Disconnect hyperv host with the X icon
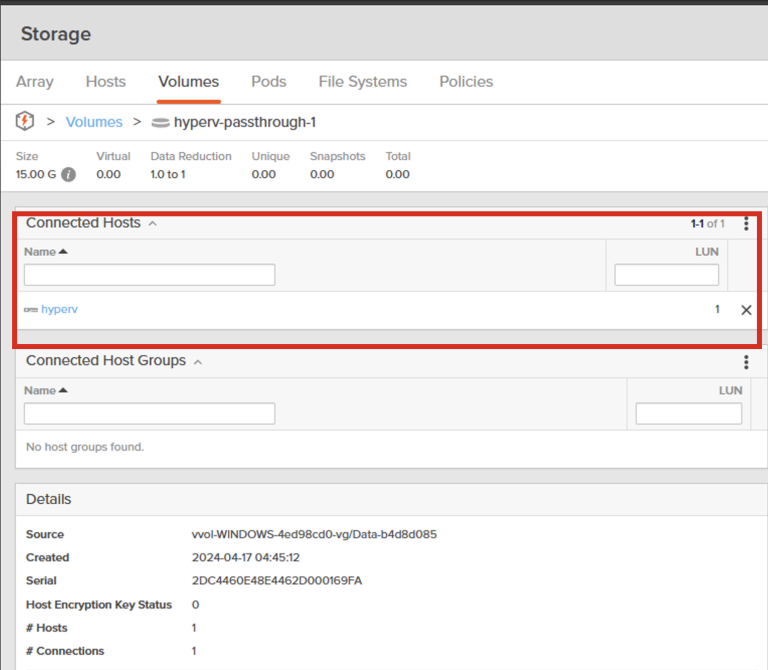The width and height of the screenshot is (768, 670). [746, 310]
